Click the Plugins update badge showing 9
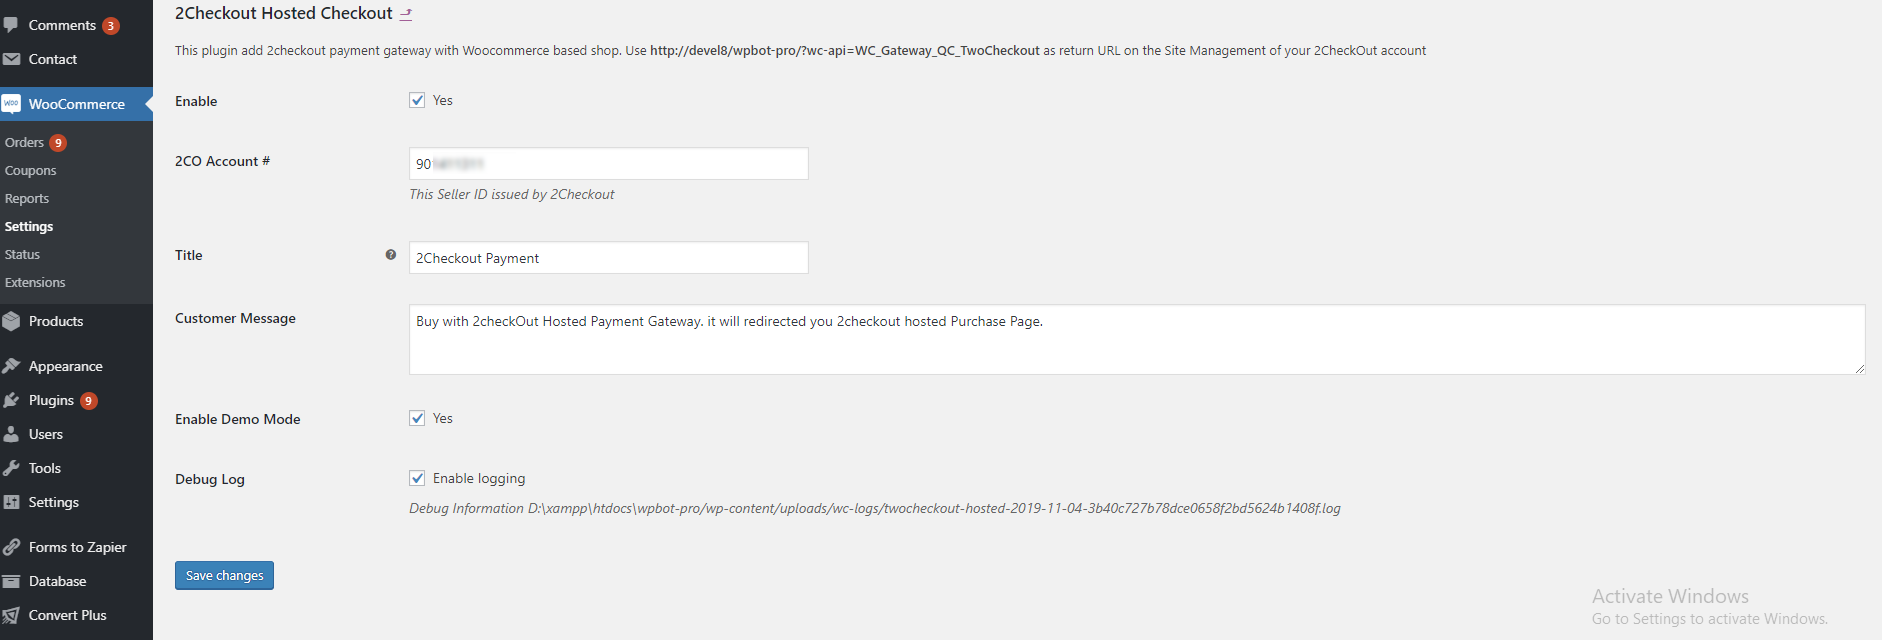The width and height of the screenshot is (1882, 640). click(89, 401)
